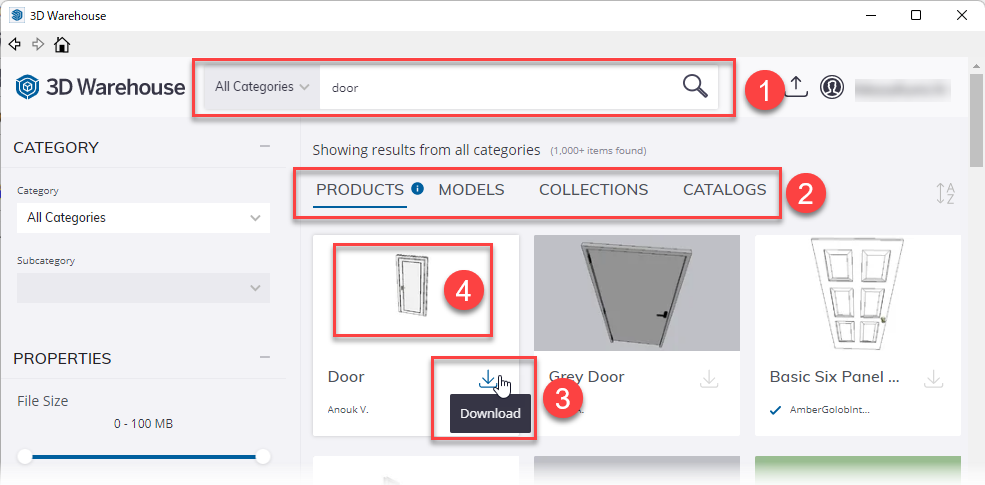
Task: Click the Home navigation icon
Action: (62, 44)
